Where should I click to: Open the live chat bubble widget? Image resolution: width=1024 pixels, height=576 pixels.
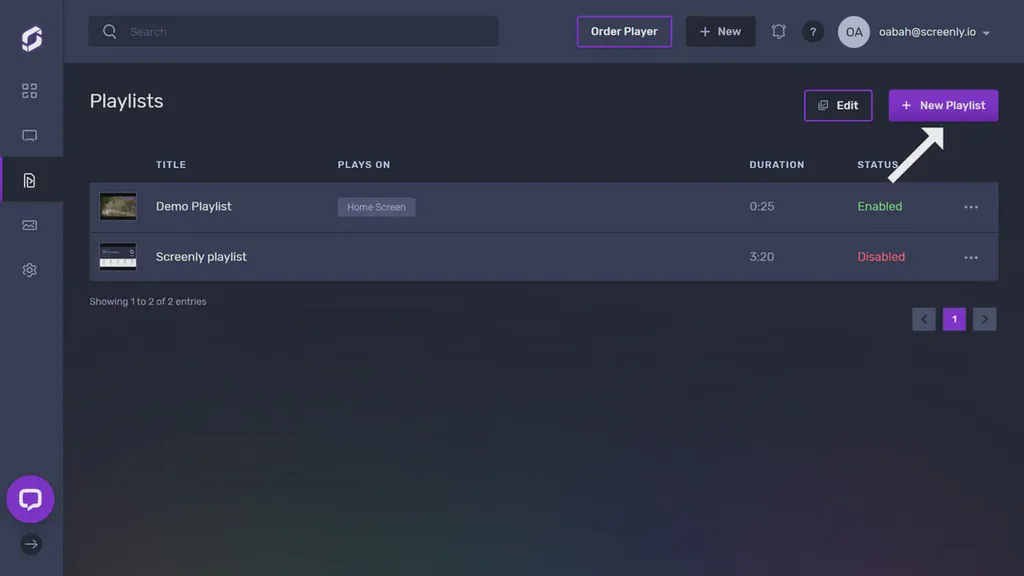click(x=30, y=499)
